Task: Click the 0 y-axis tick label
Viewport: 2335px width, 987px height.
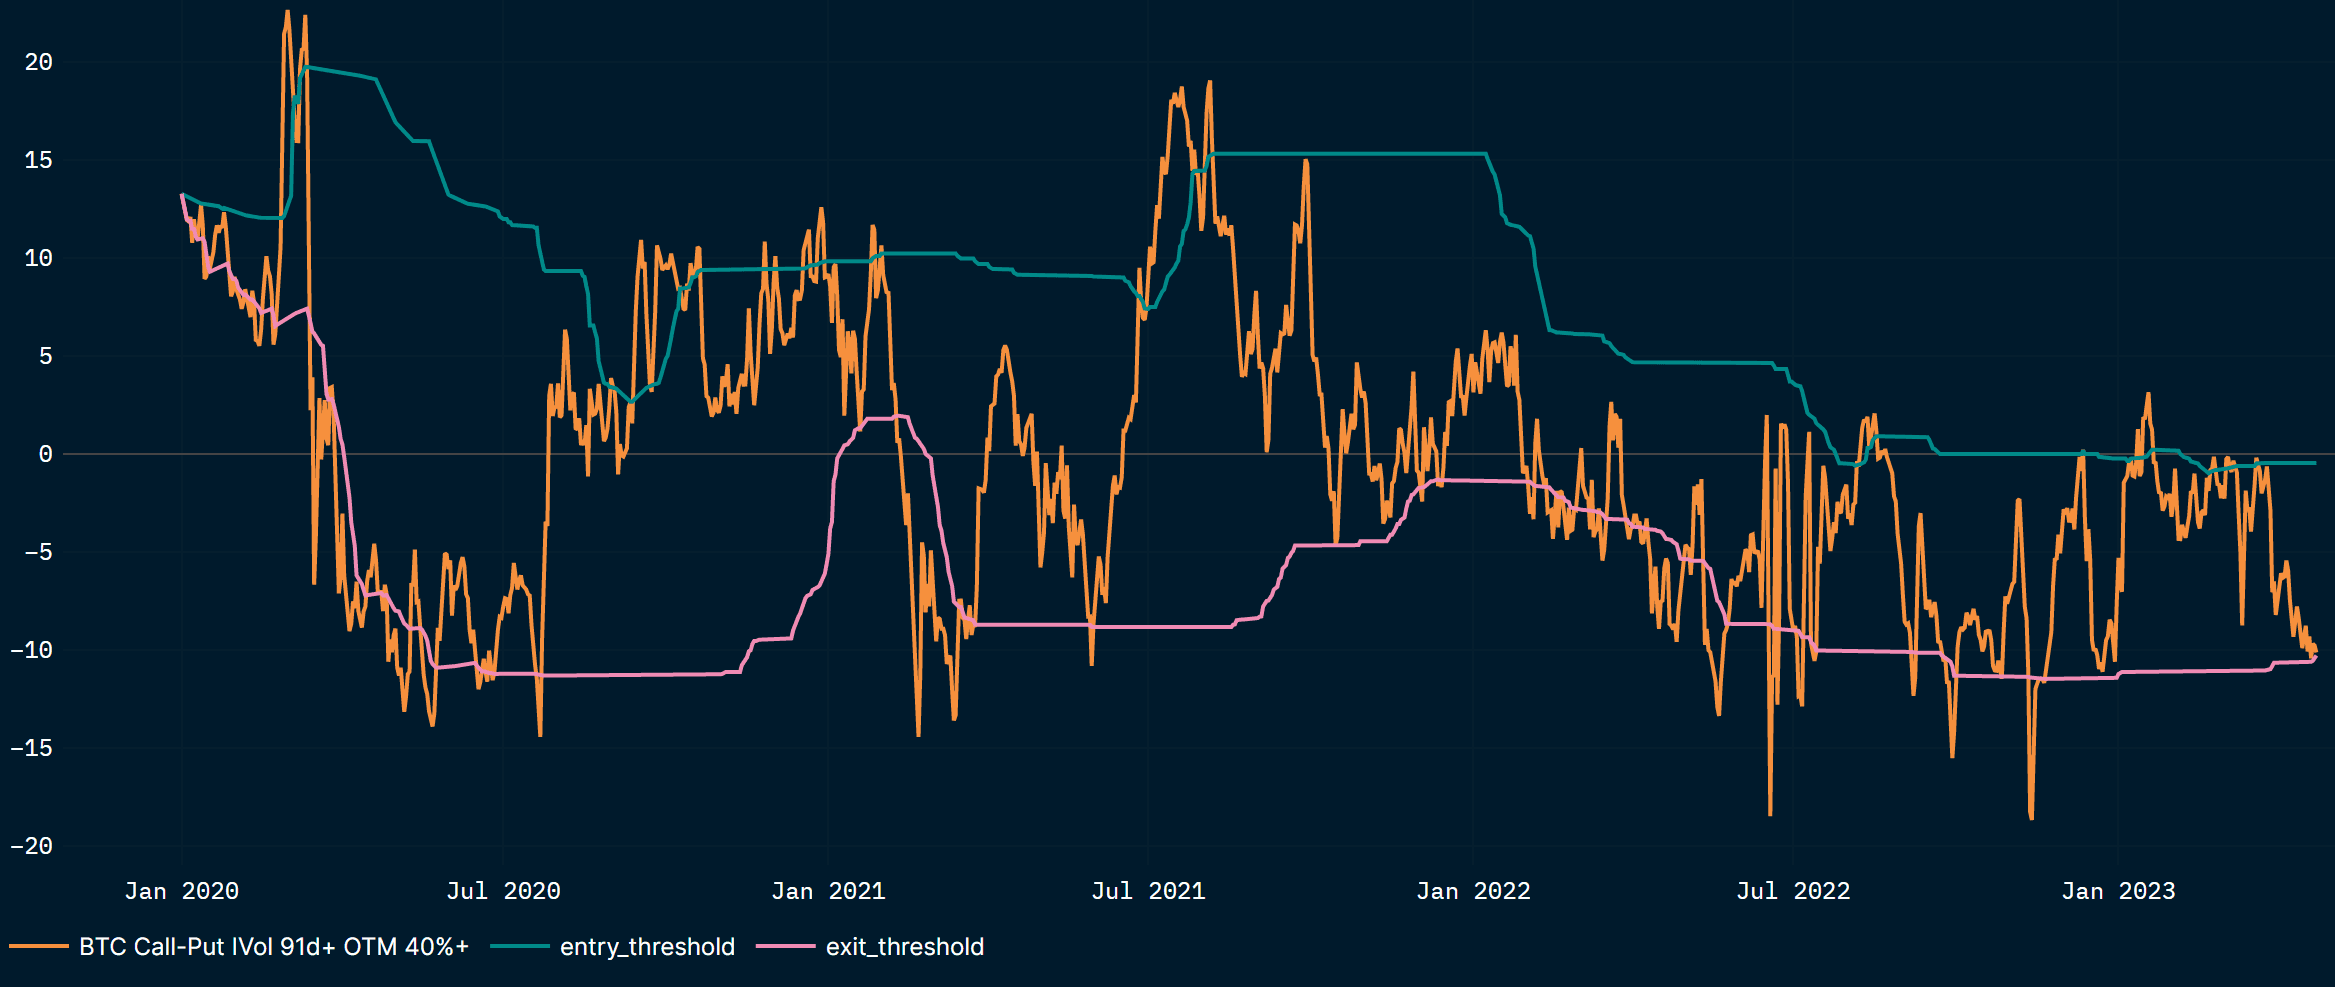Action: [x=45, y=454]
